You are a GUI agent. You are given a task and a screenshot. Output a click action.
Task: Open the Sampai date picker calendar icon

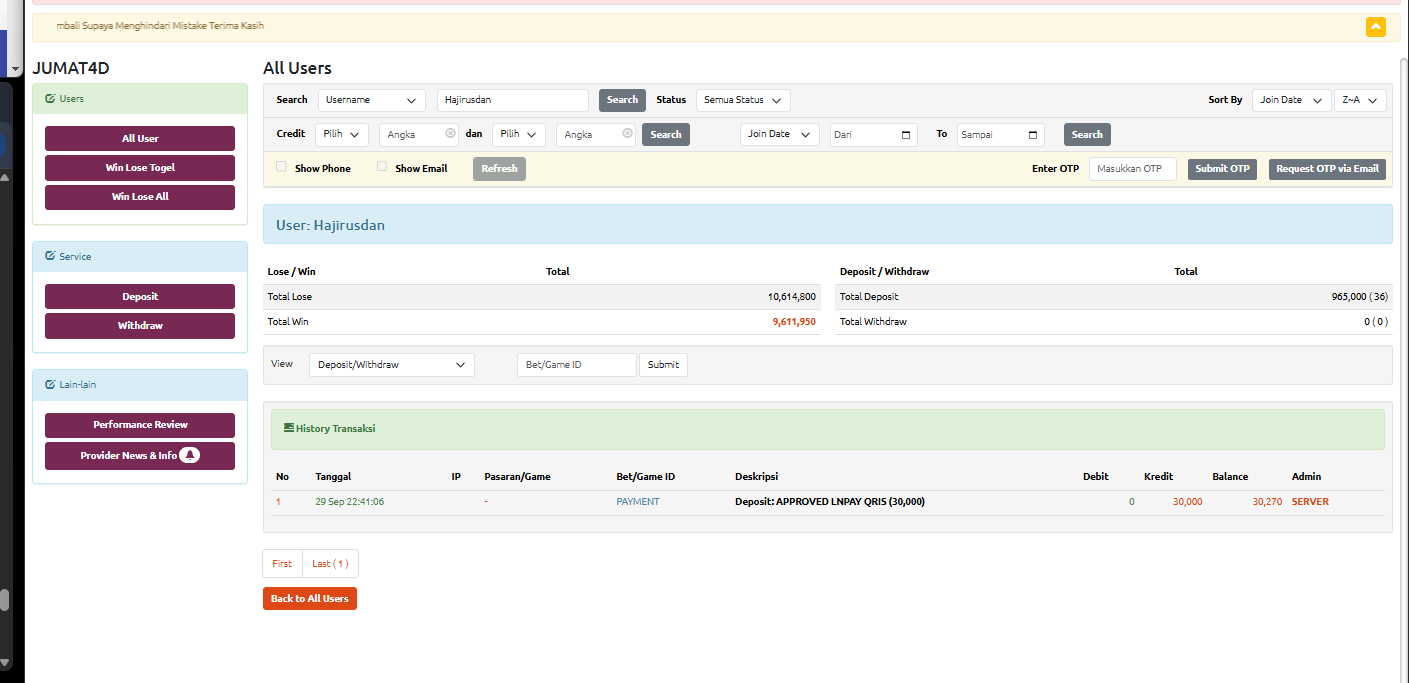click(x=1033, y=134)
